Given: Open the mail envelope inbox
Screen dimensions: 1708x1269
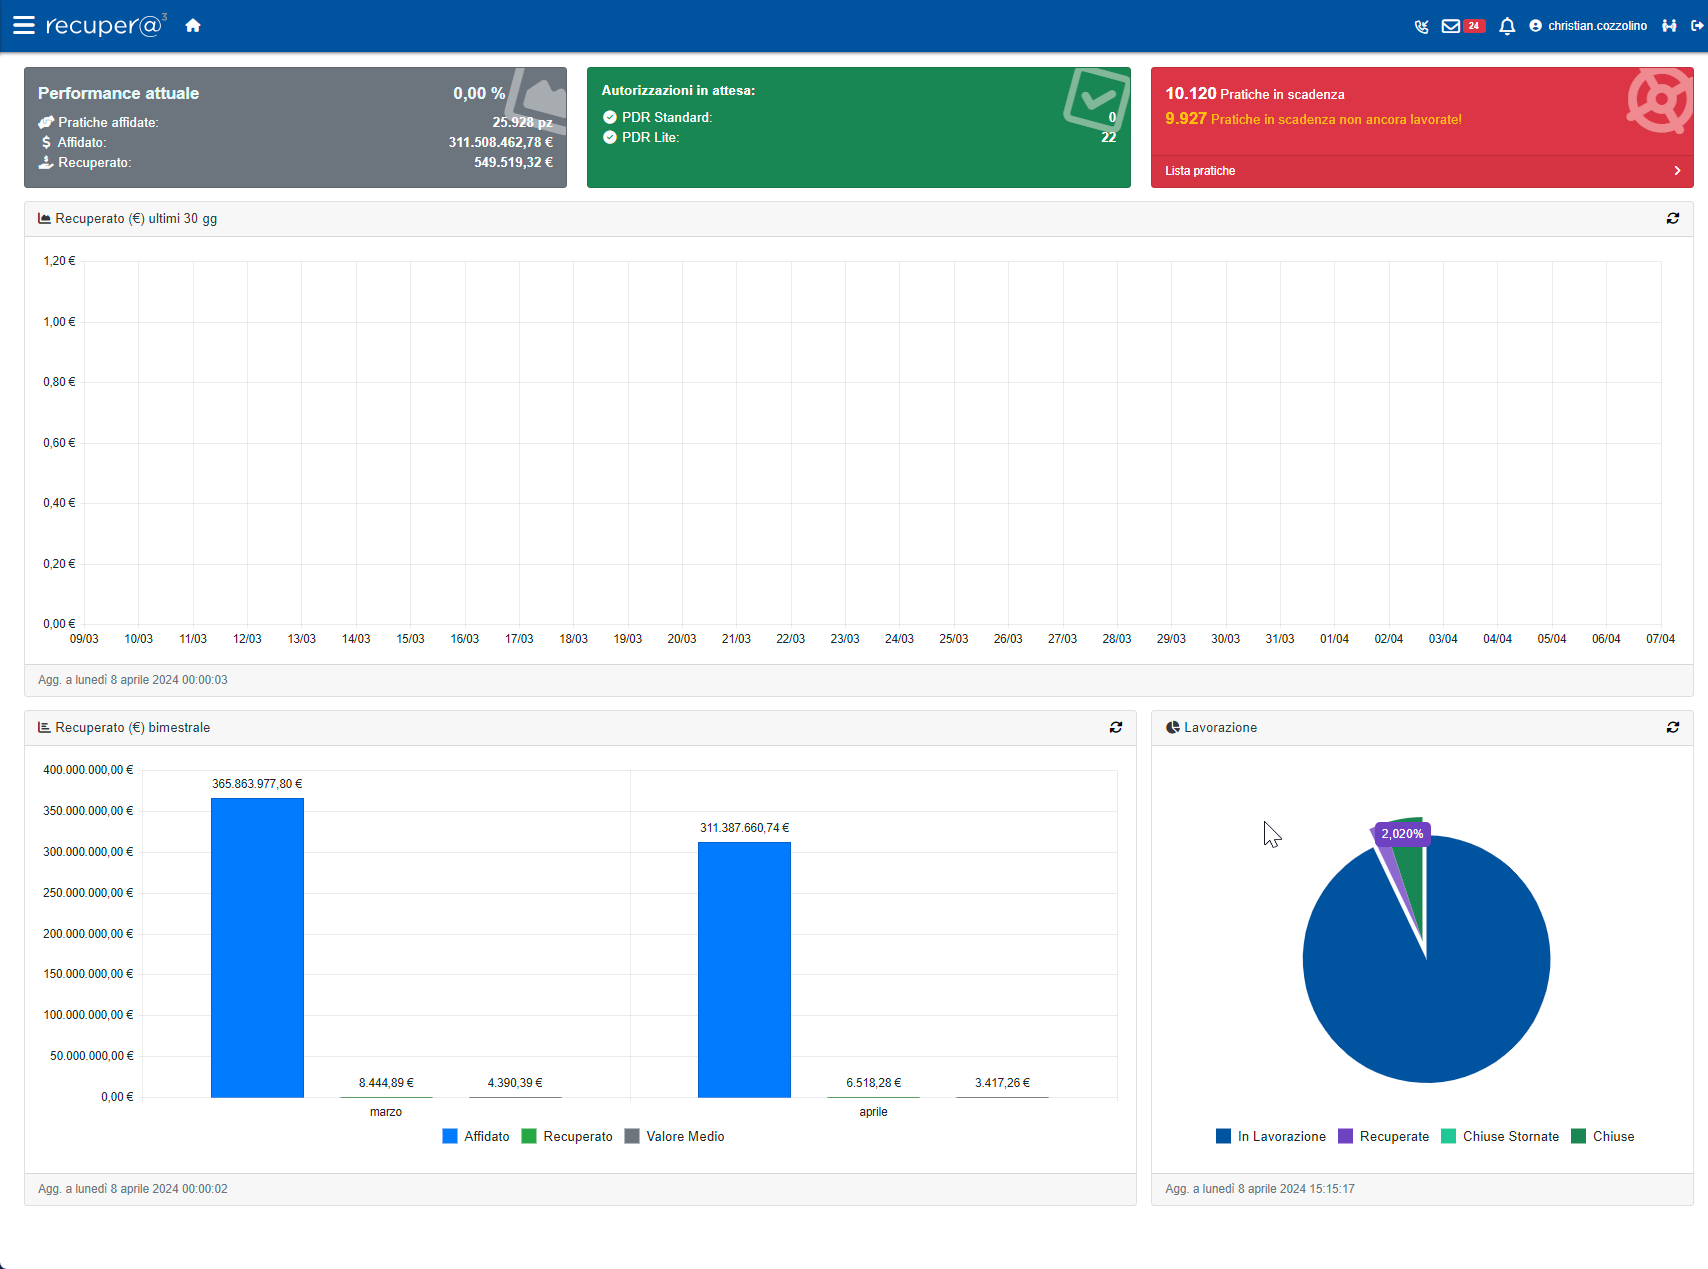Looking at the screenshot, I should 1450,26.
